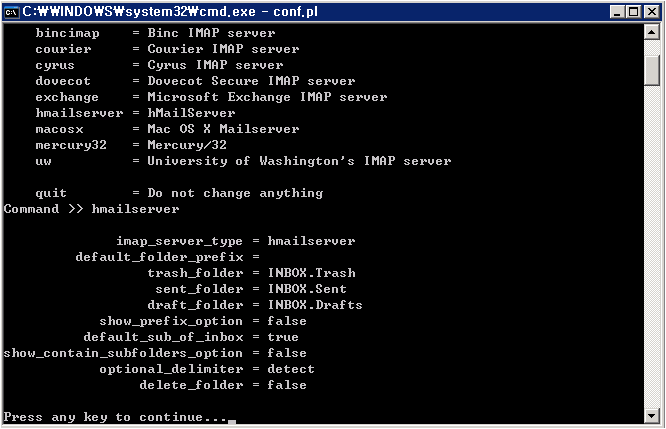Click the value 'INBOX.Sent'
The height and width of the screenshot is (429, 666).
pos(307,289)
